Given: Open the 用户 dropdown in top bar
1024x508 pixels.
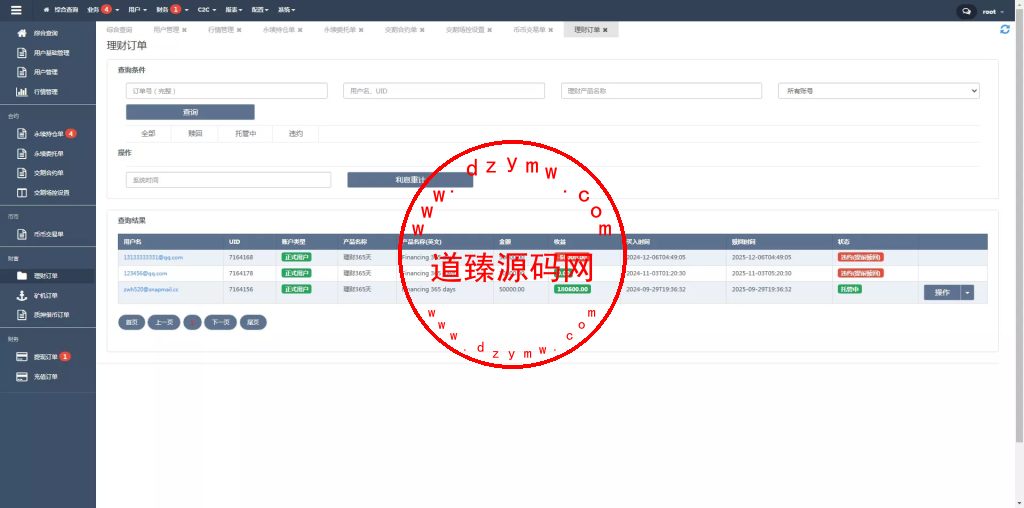Looking at the screenshot, I should pyautogui.click(x=137, y=10).
